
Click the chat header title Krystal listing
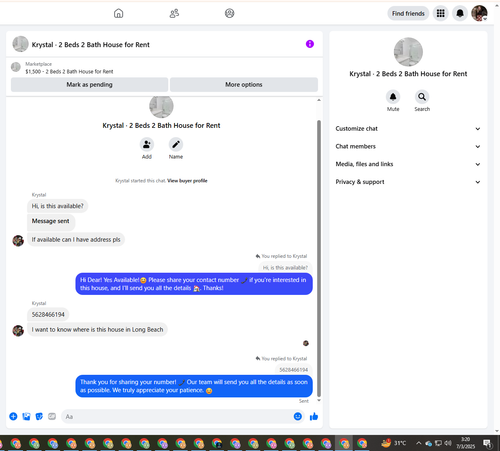coord(90,44)
